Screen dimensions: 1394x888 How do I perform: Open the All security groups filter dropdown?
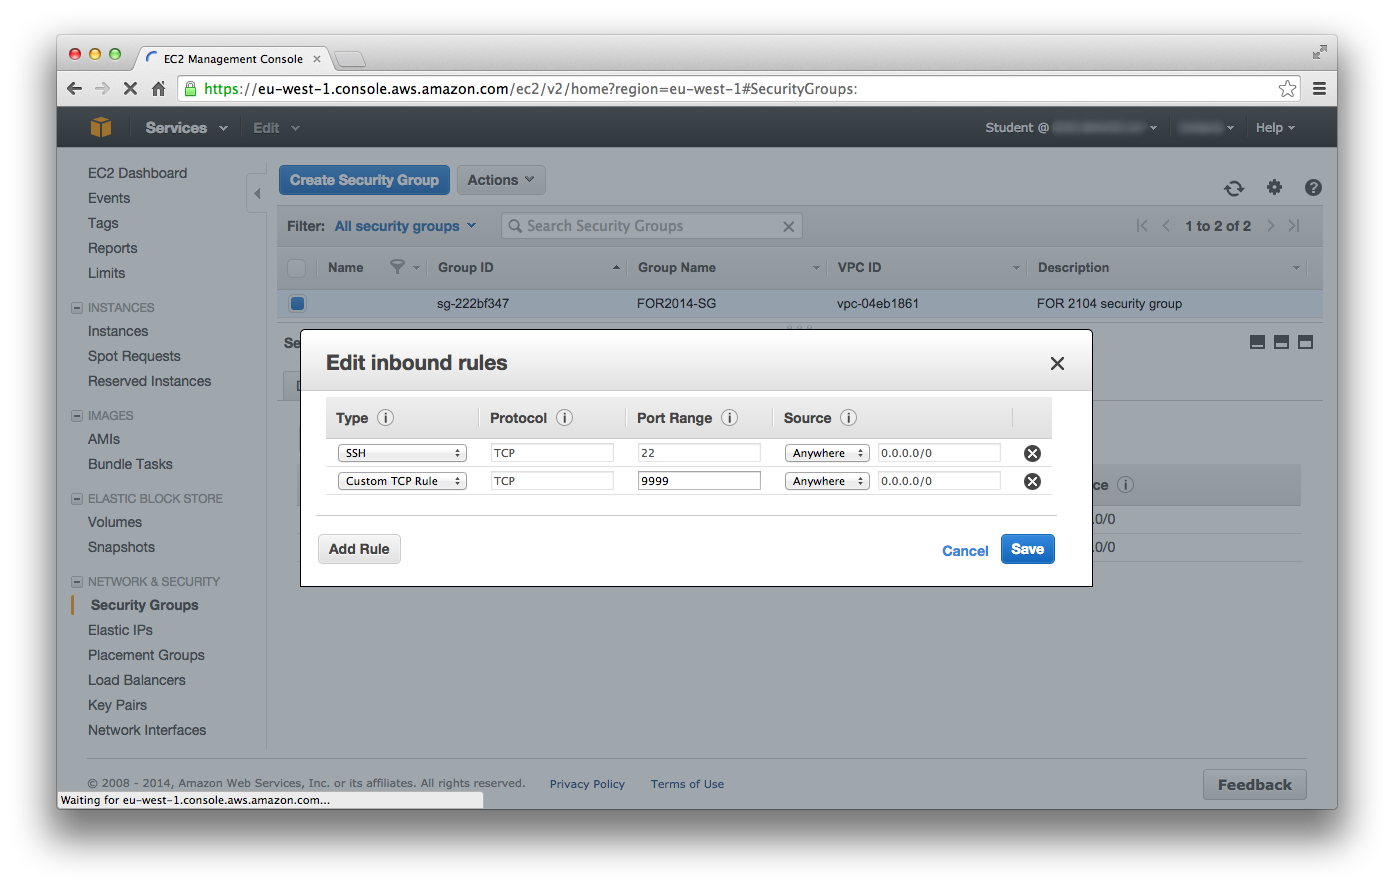[405, 226]
